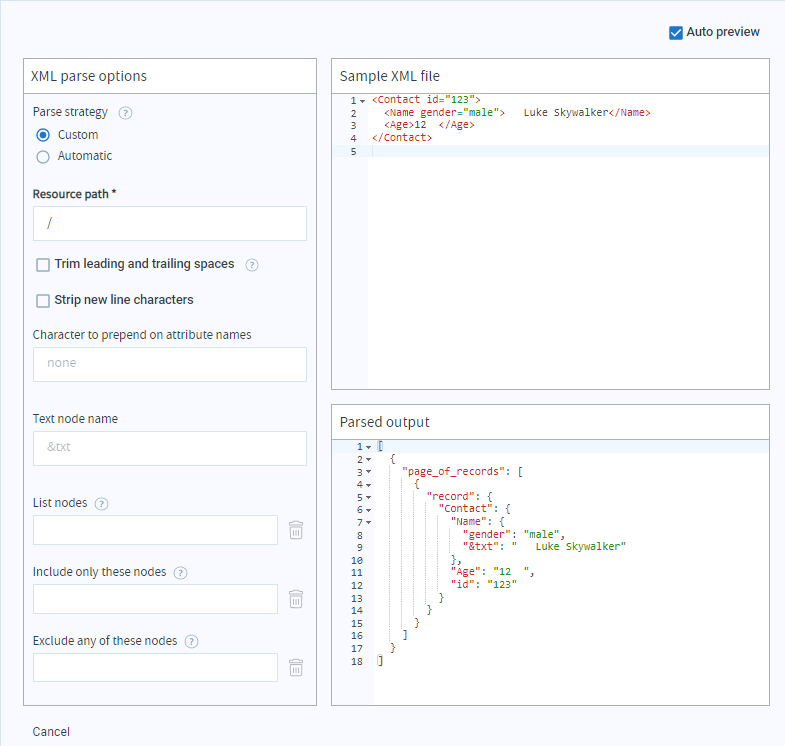Click the Luke Skywalker text in sample XML
Screen dimensions: 785x746
click(x=566, y=113)
